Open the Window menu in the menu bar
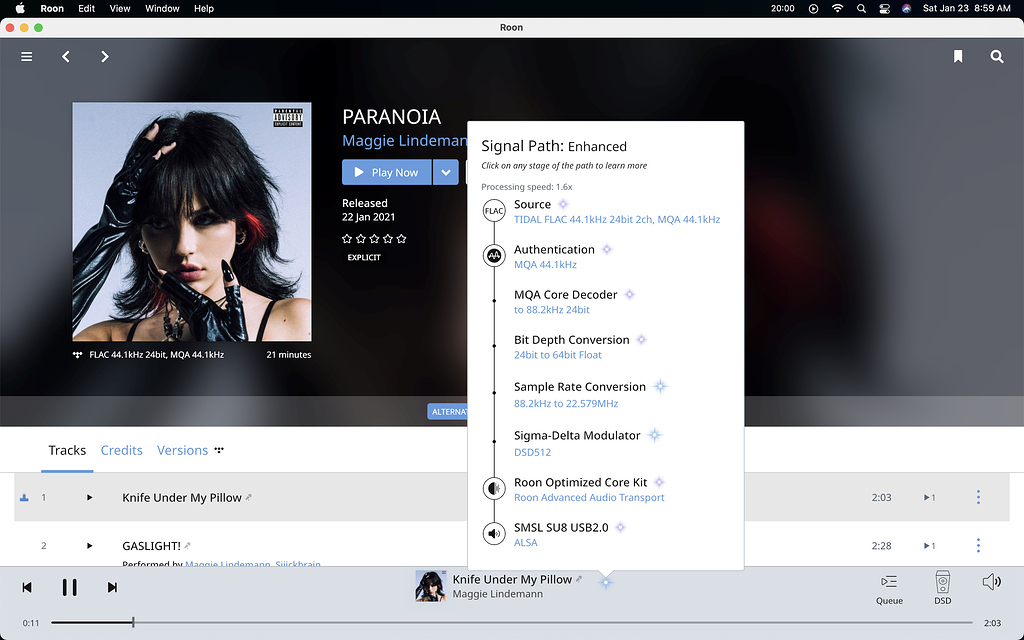 [161, 8]
